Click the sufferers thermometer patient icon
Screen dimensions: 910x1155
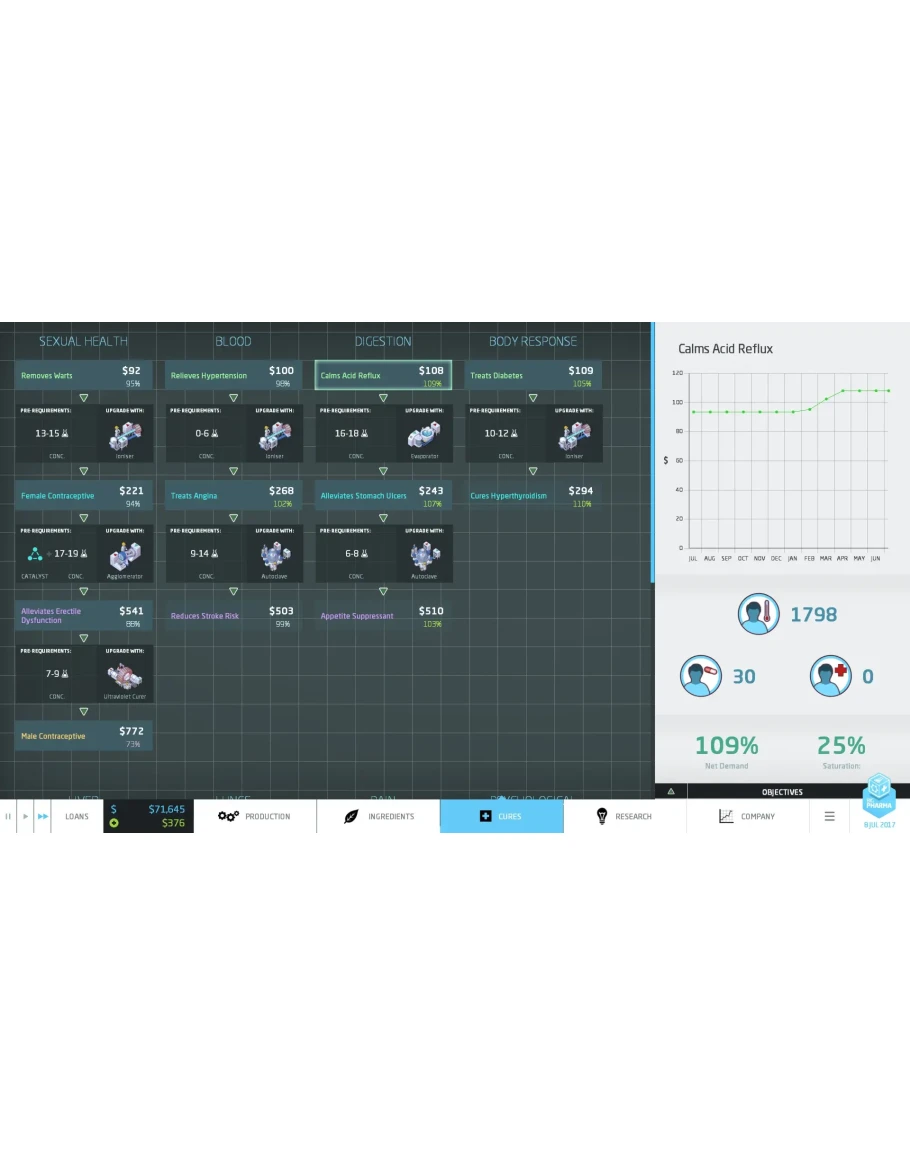point(758,614)
